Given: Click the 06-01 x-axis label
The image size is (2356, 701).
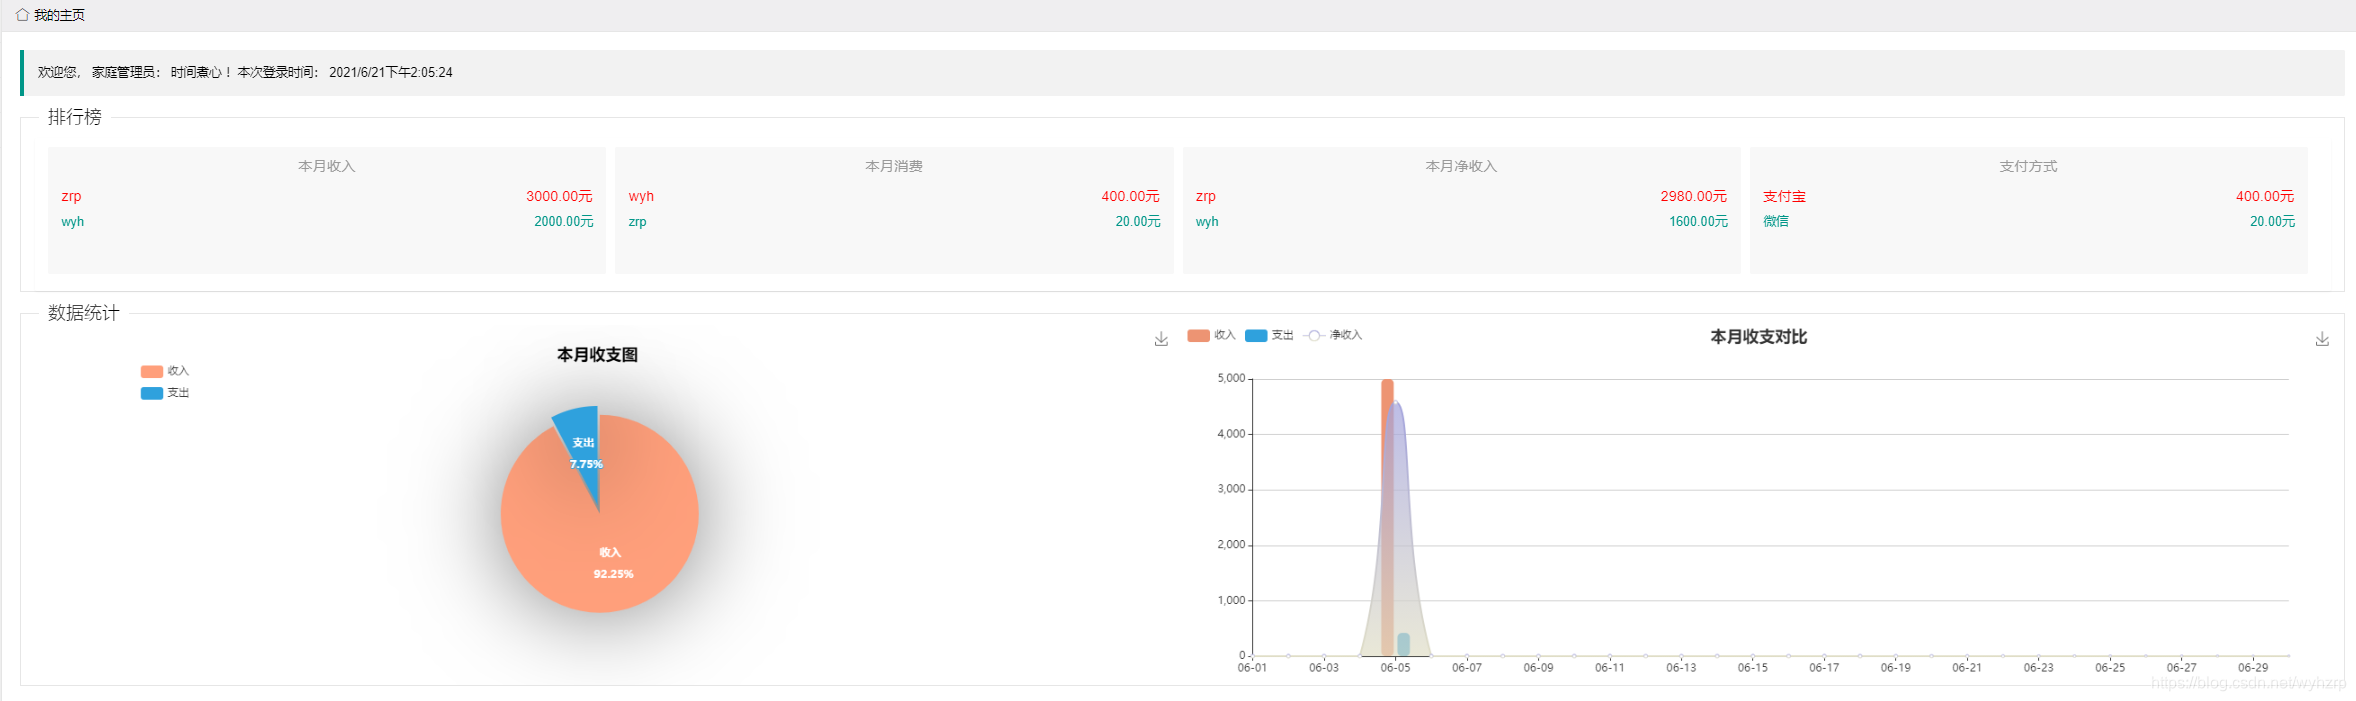Looking at the screenshot, I should click(1252, 667).
